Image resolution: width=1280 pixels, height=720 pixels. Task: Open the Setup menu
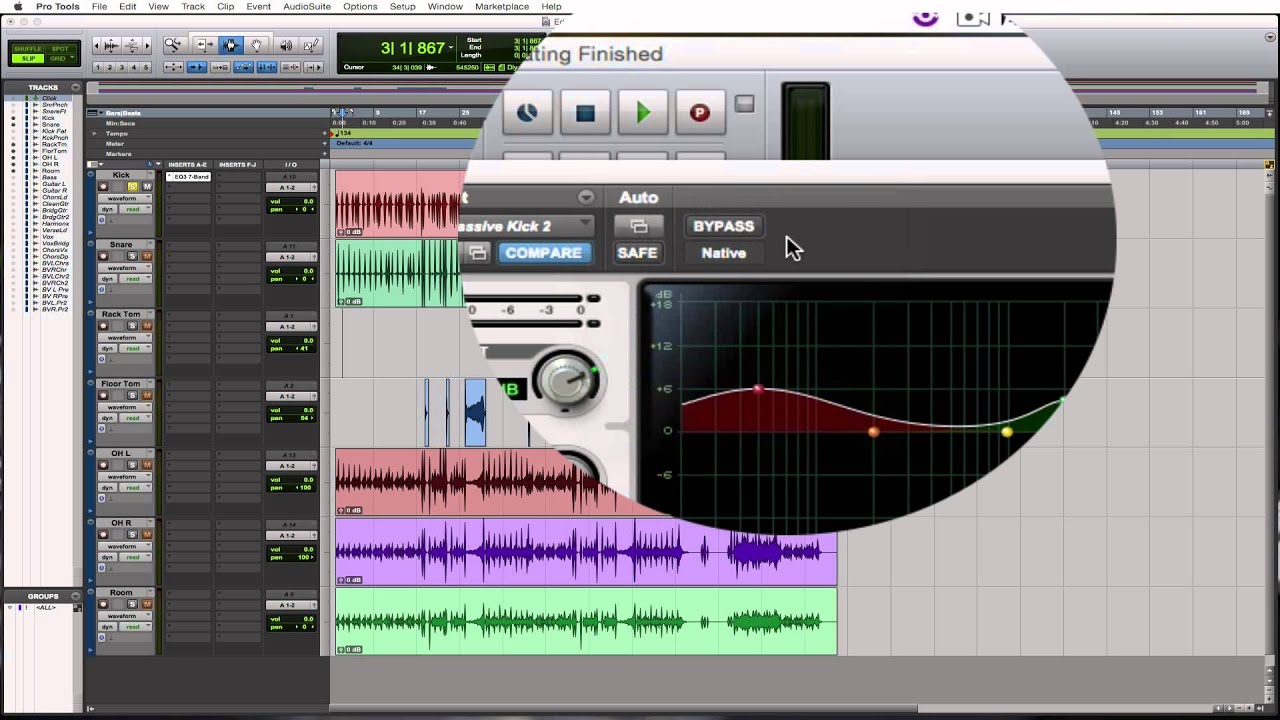pyautogui.click(x=403, y=7)
